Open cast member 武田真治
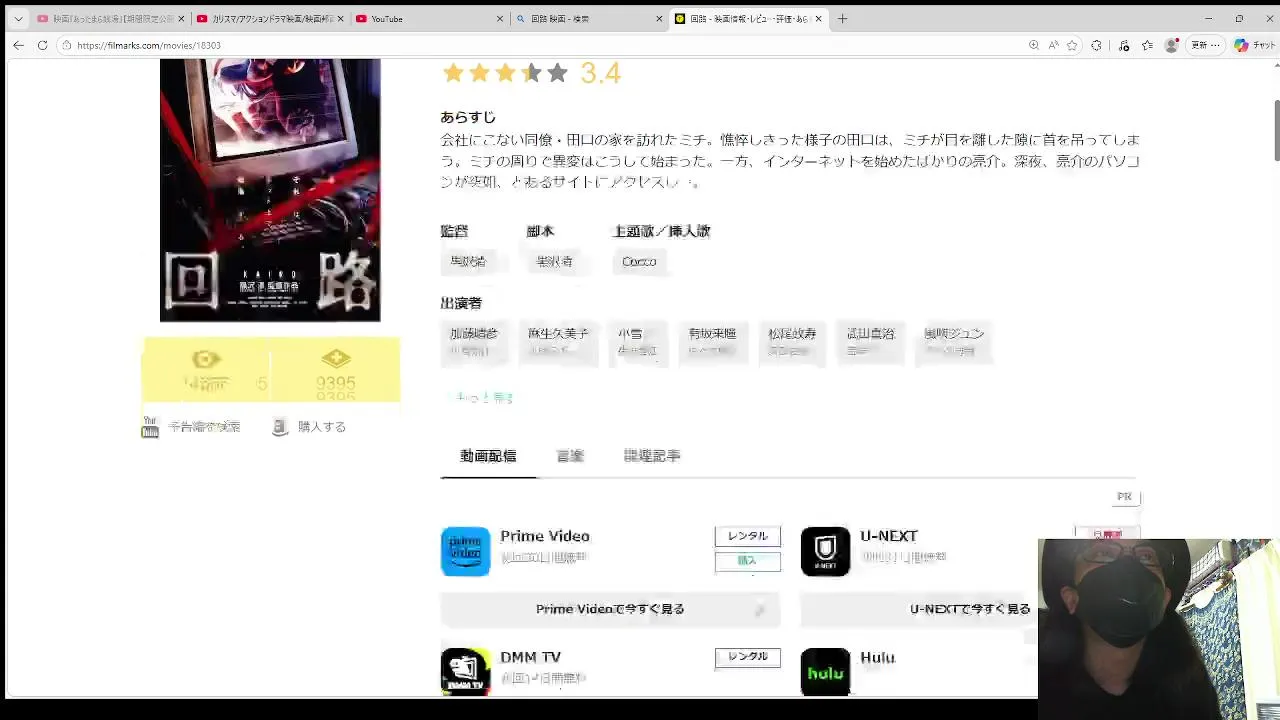 tap(871, 341)
